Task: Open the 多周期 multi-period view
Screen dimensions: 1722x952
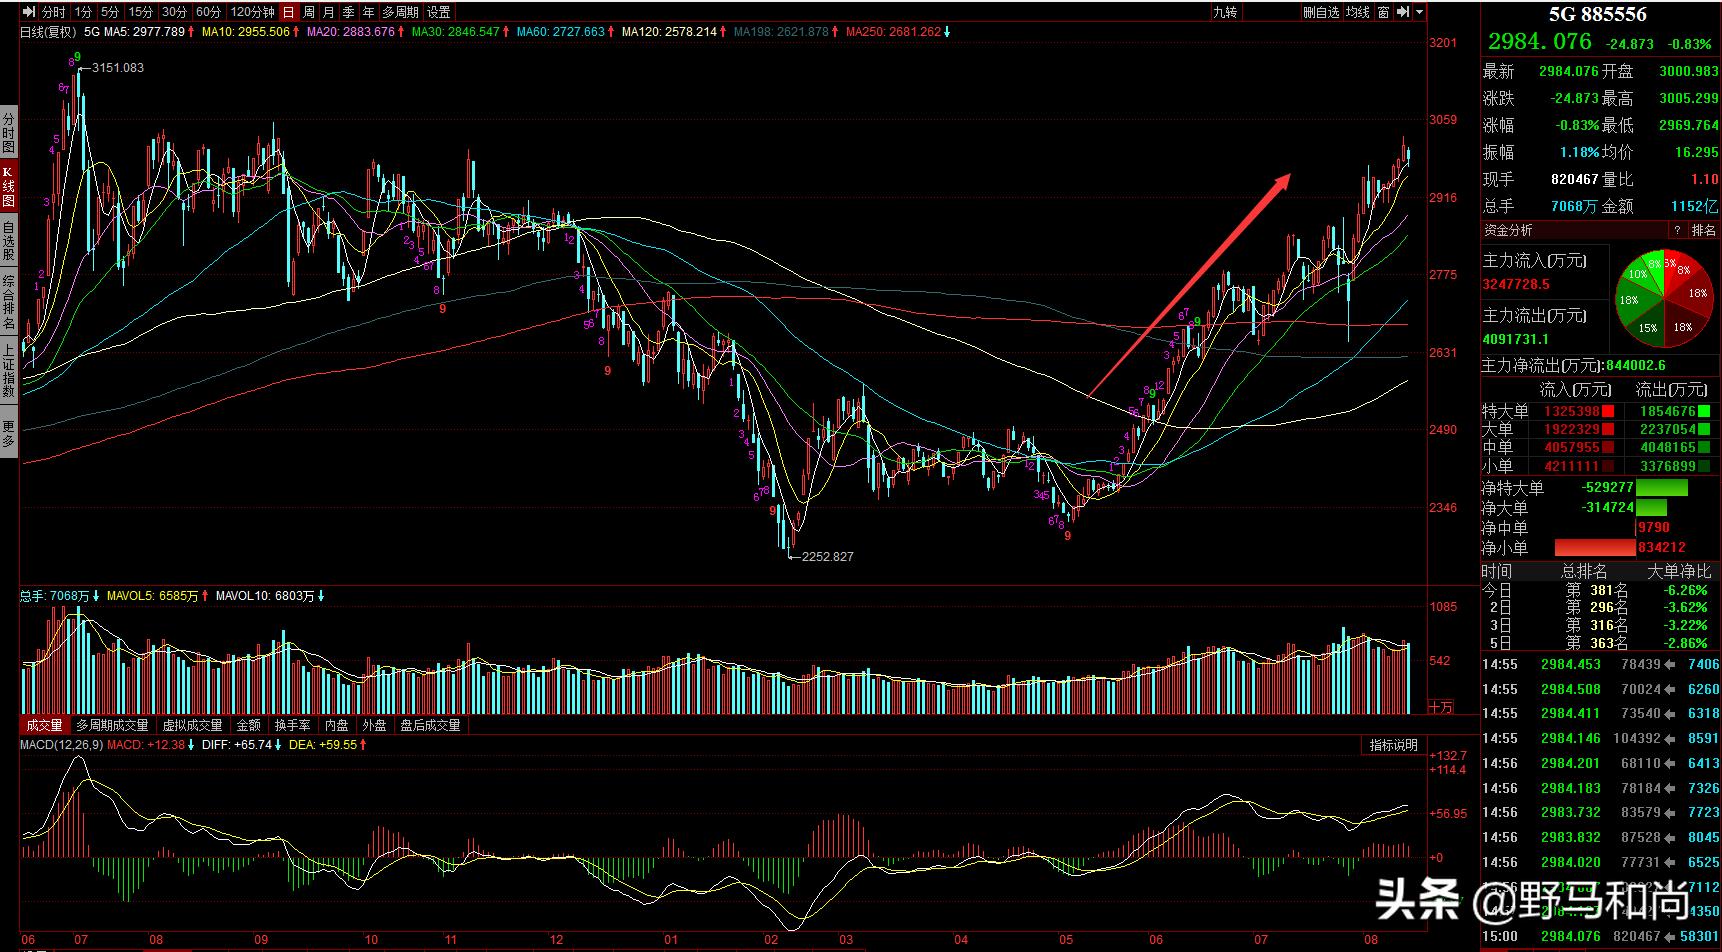Action: tap(400, 12)
